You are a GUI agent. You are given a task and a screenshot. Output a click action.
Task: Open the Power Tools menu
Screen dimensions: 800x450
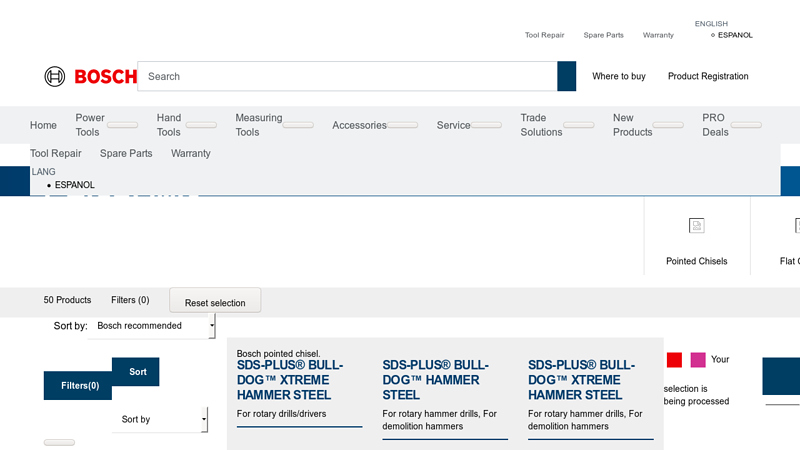click(x=90, y=125)
